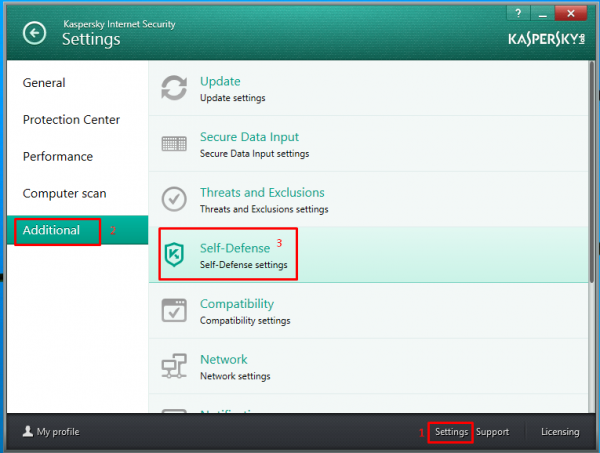This screenshot has width=600, height=453.
Task: Click the 'Secure Data Input settings' description
Action: 254,154
